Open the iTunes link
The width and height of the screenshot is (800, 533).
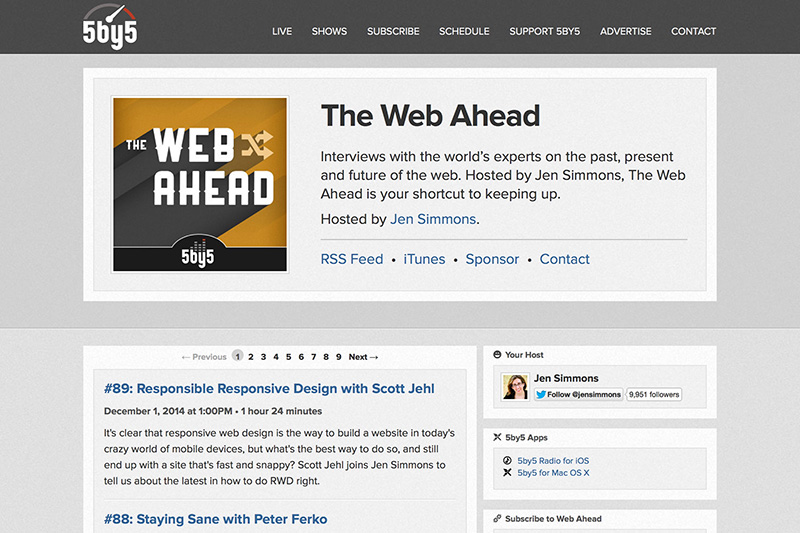coord(424,259)
